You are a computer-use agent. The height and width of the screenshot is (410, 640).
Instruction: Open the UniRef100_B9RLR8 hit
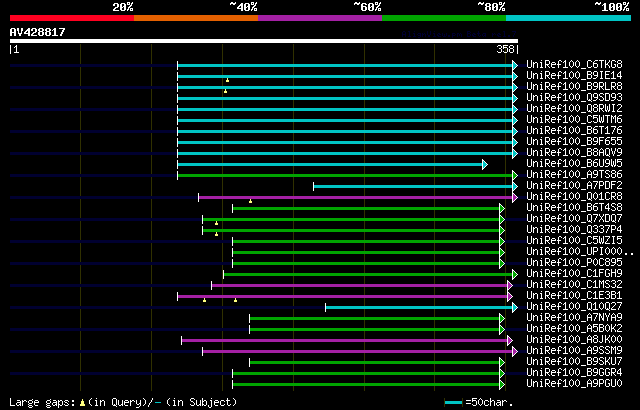pyautogui.click(x=574, y=86)
